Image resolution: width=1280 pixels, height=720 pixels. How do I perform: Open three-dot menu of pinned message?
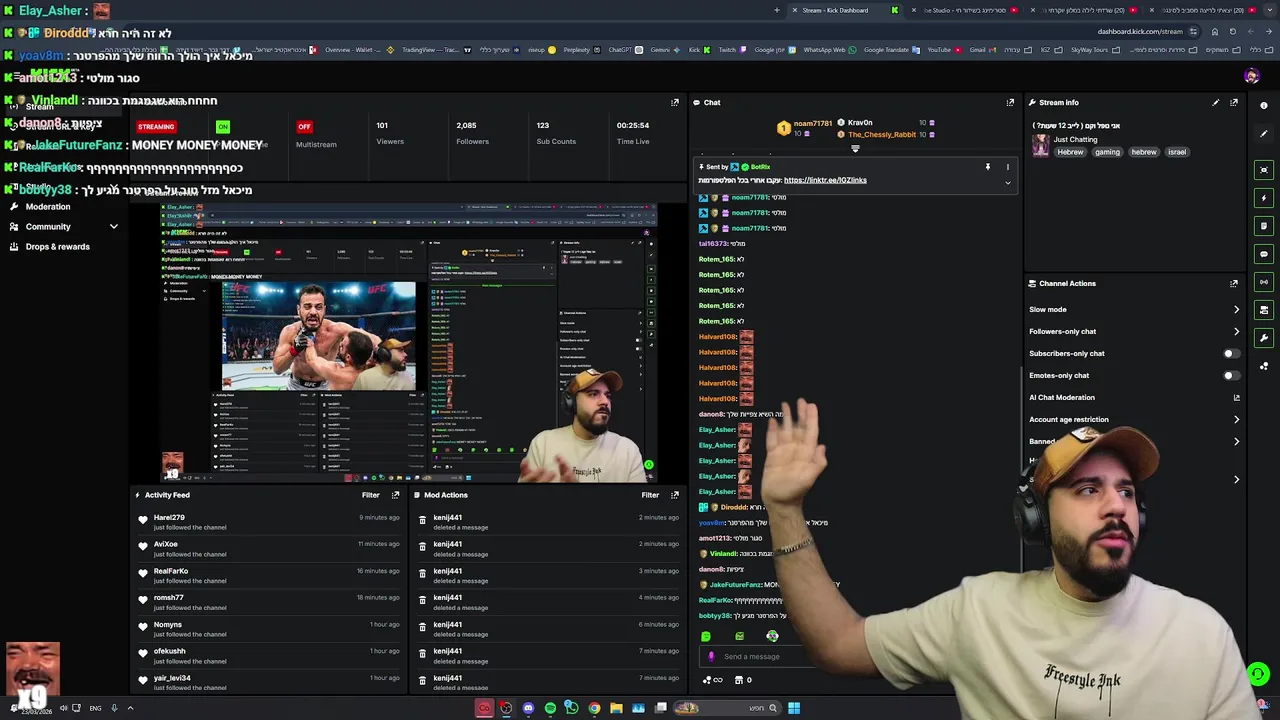coord(1007,167)
